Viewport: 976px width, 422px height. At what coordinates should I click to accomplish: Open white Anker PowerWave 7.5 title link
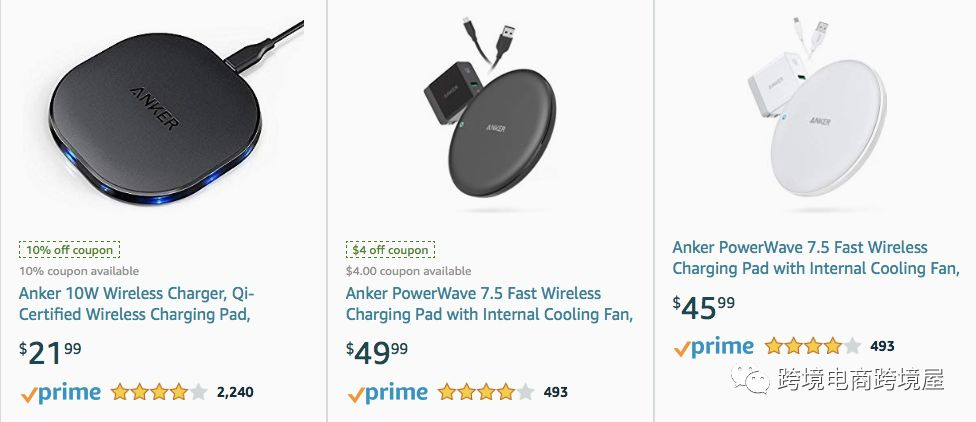click(815, 258)
